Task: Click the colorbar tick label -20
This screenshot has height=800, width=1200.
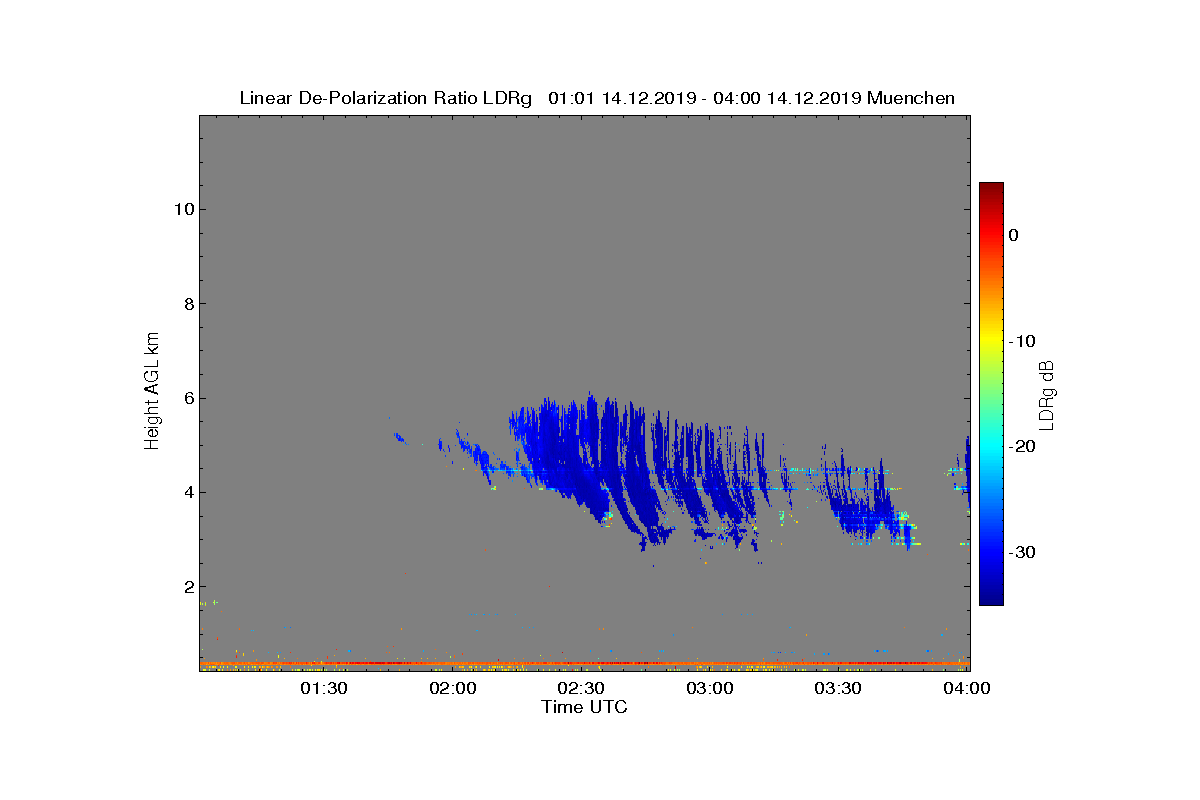Action: [1021, 447]
